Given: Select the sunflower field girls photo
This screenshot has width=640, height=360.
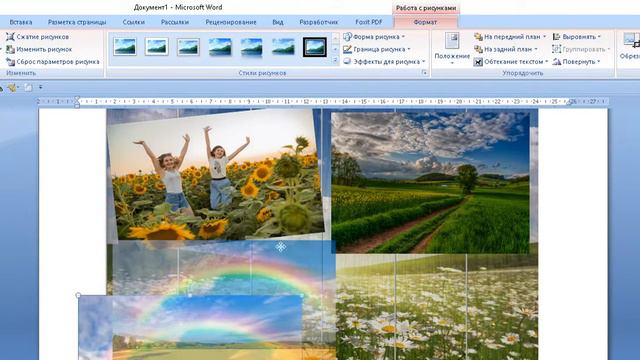Looking at the screenshot, I should 216,175.
